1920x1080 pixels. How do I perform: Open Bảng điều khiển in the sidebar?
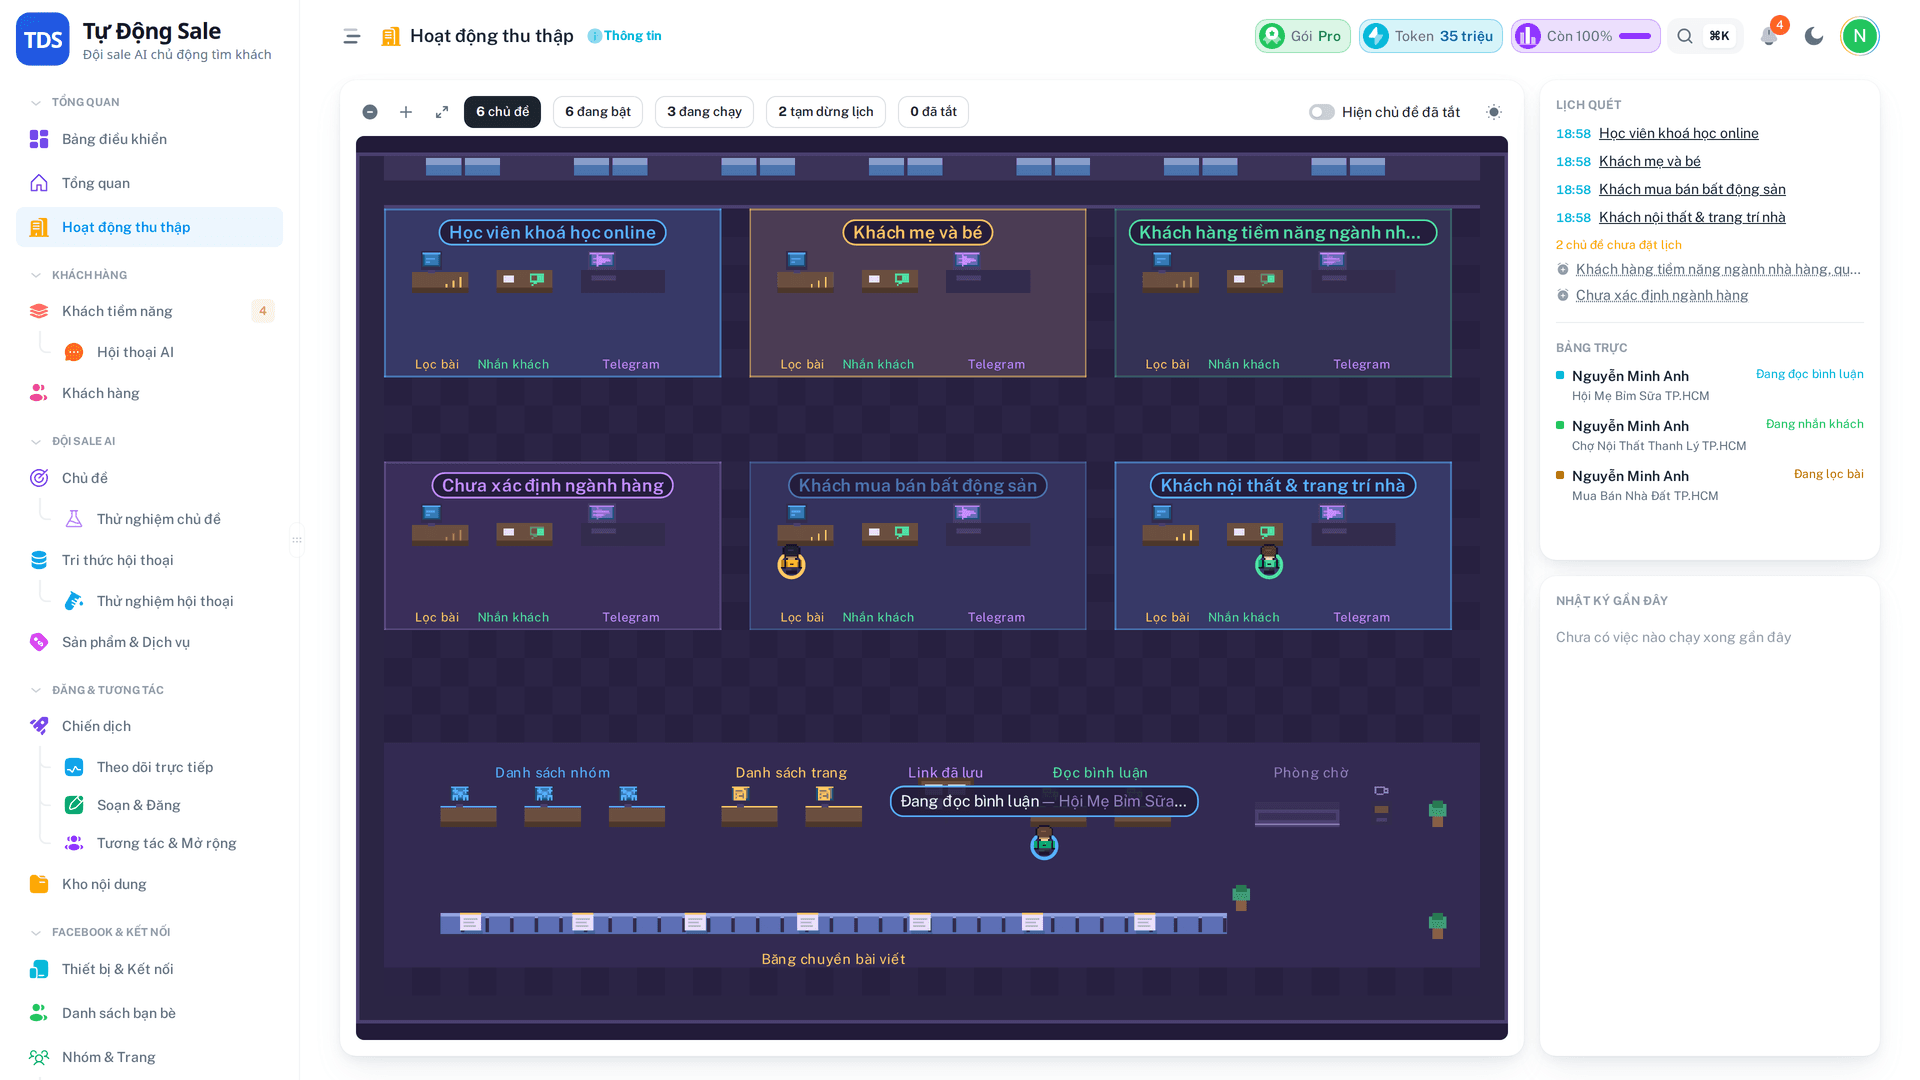(149, 139)
